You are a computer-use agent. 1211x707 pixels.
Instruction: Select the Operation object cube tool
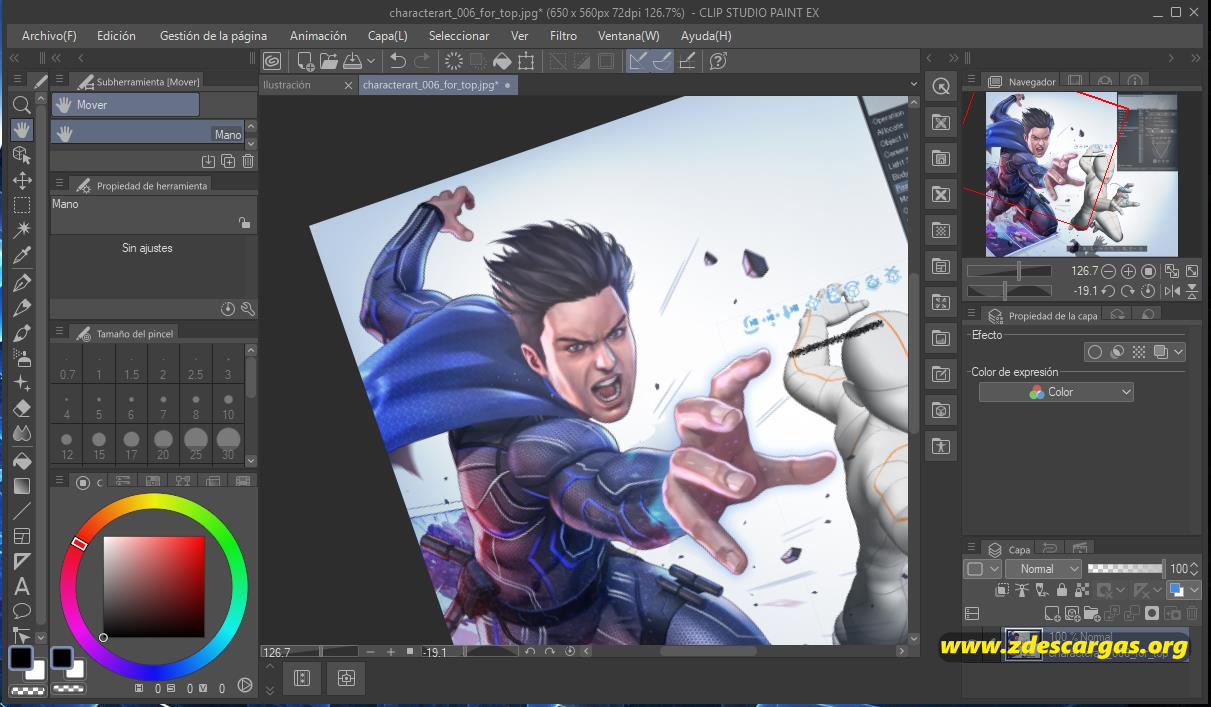(21, 155)
